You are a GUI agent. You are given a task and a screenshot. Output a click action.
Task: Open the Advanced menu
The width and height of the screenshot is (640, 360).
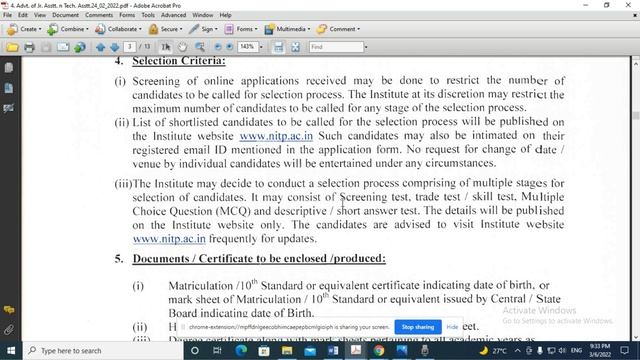pos(173,15)
